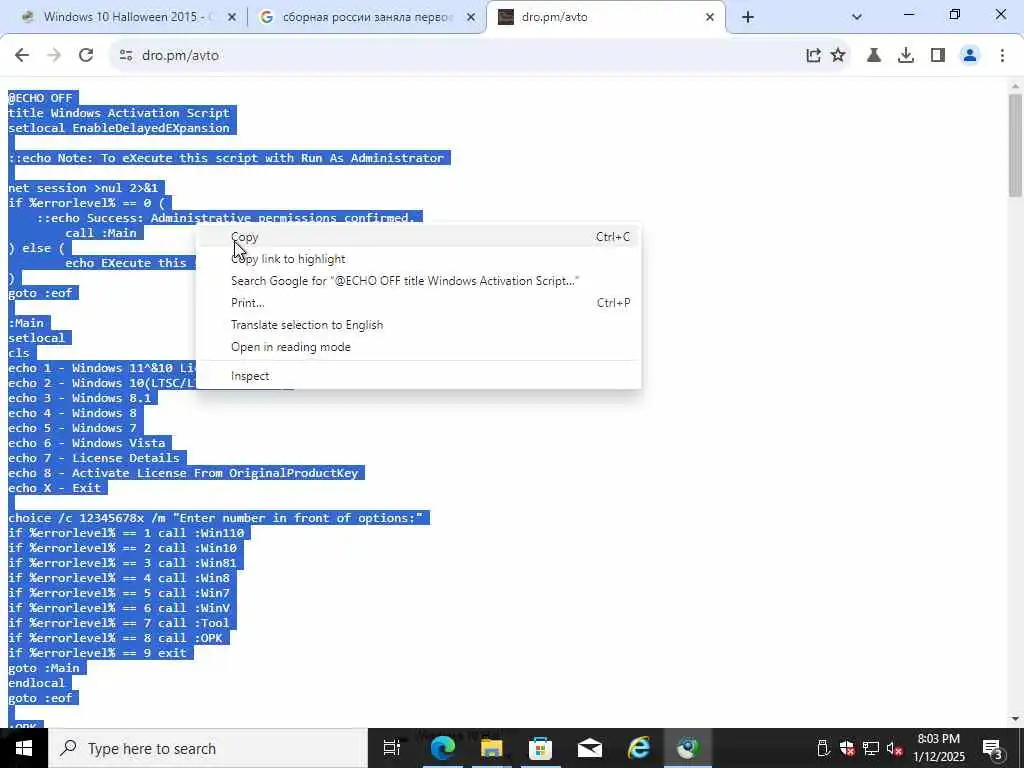Image resolution: width=1024 pixels, height=768 pixels.
Task: Open a new tab with plus button
Action: tap(748, 18)
